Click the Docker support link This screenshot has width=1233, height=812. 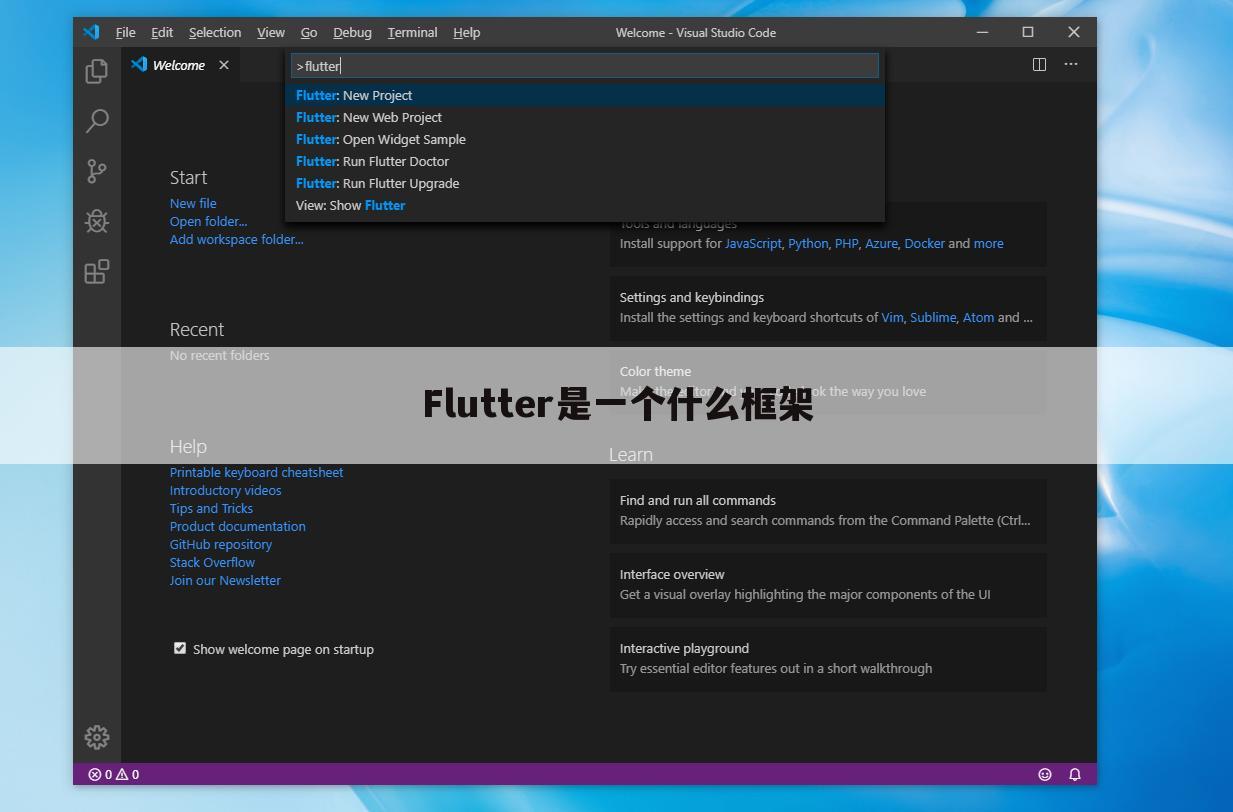coord(924,243)
